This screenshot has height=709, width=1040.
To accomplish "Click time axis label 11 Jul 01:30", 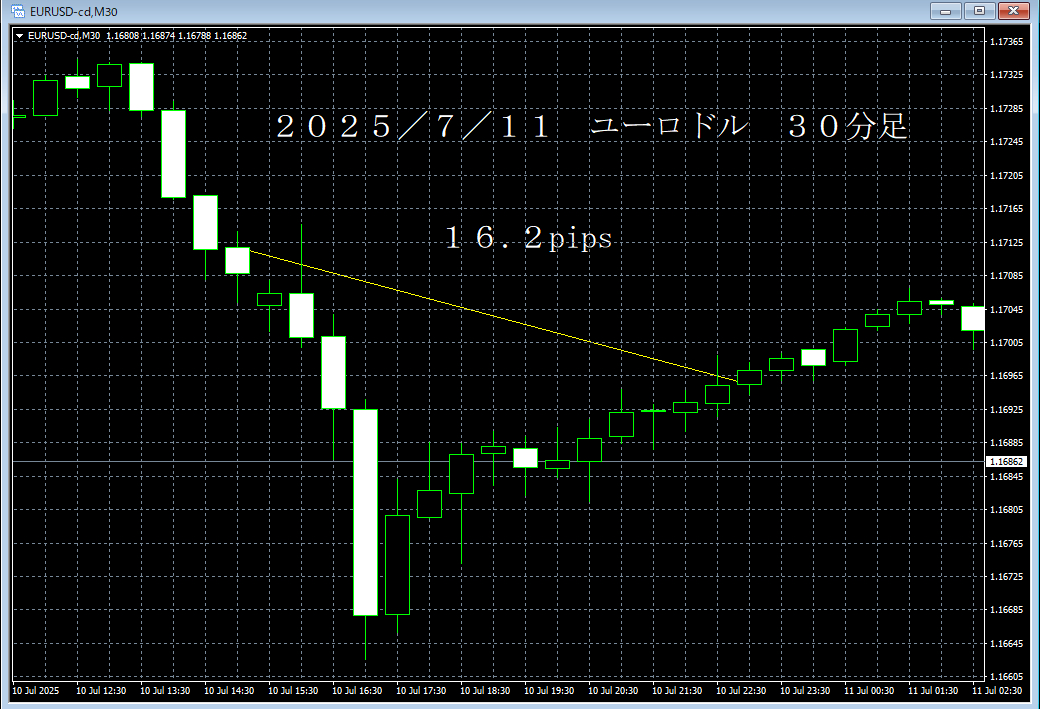I will tap(933, 691).
